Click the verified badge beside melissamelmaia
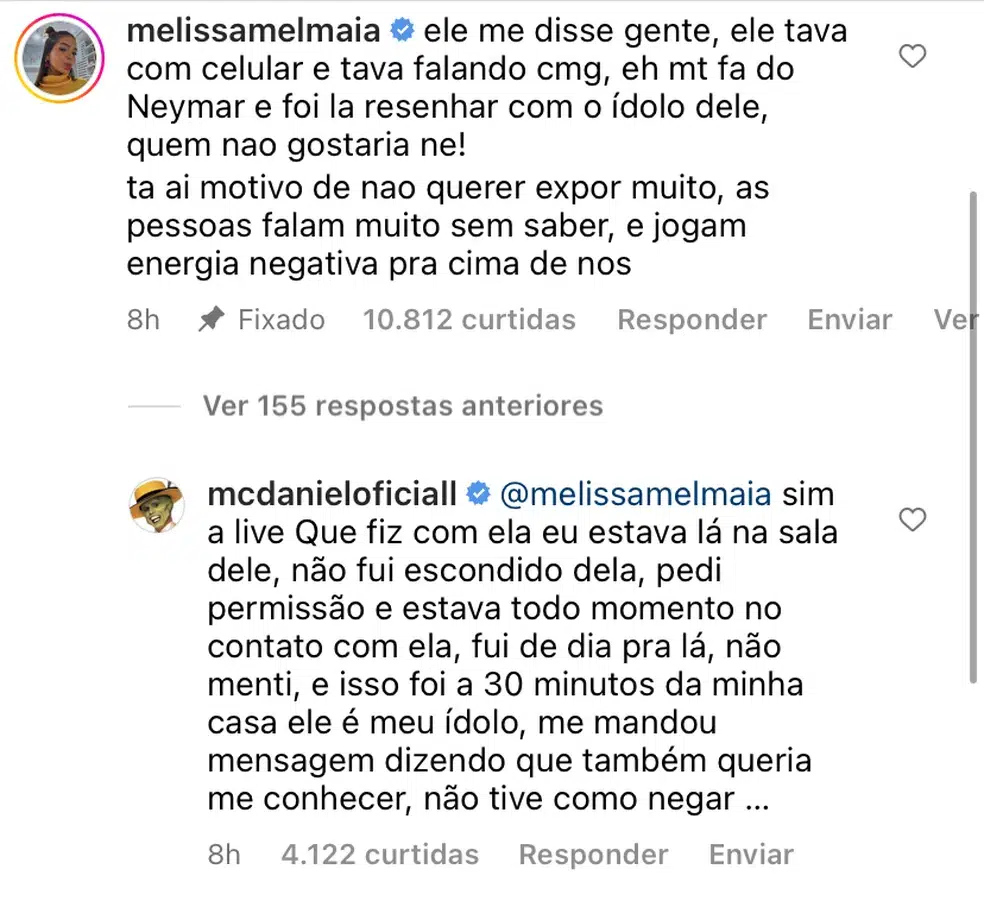The image size is (984, 907). point(402,31)
